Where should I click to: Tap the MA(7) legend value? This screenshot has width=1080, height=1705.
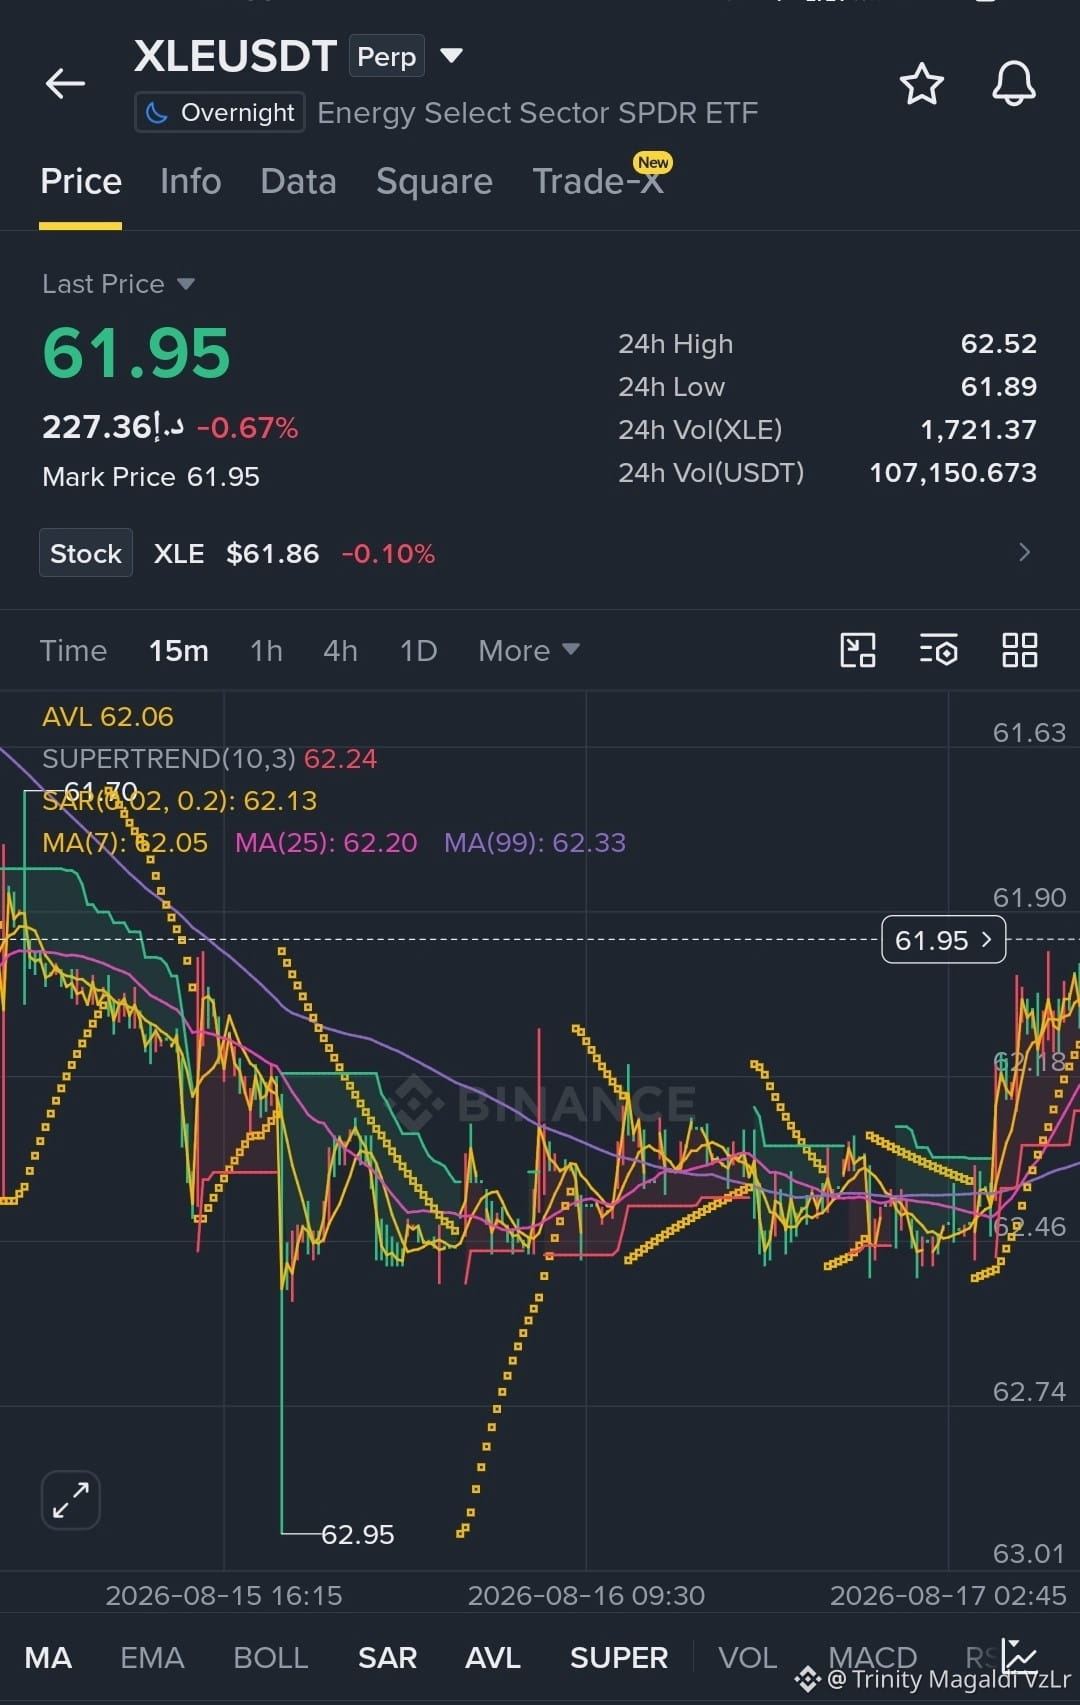125,843
